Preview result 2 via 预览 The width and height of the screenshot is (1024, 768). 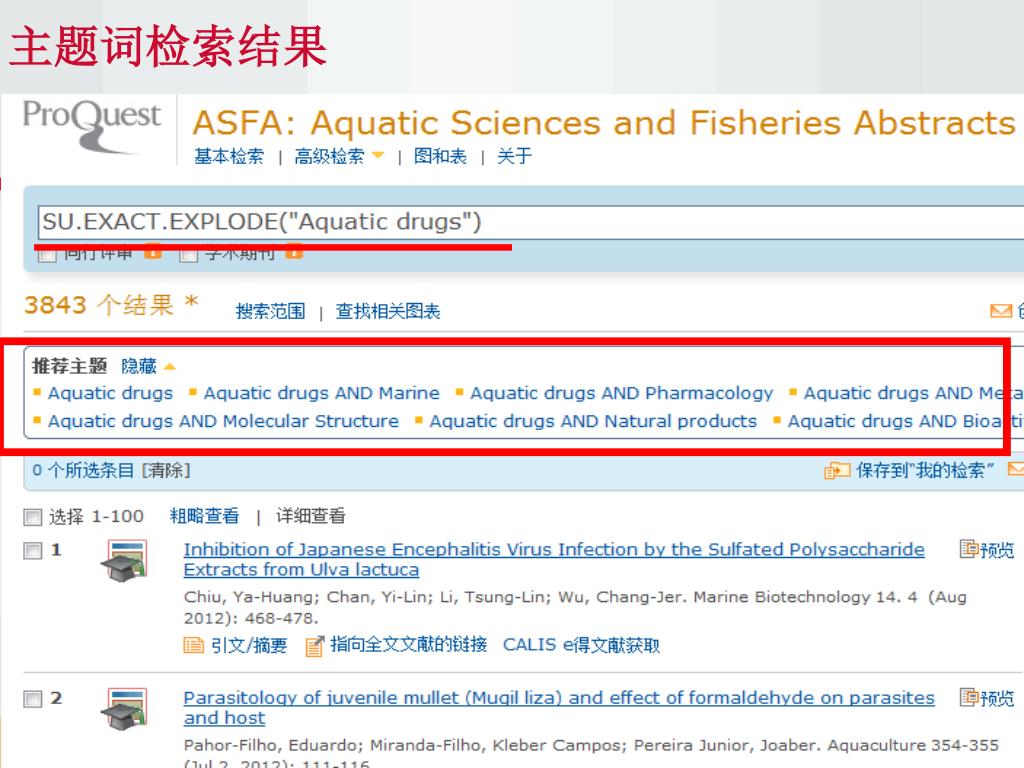(987, 698)
